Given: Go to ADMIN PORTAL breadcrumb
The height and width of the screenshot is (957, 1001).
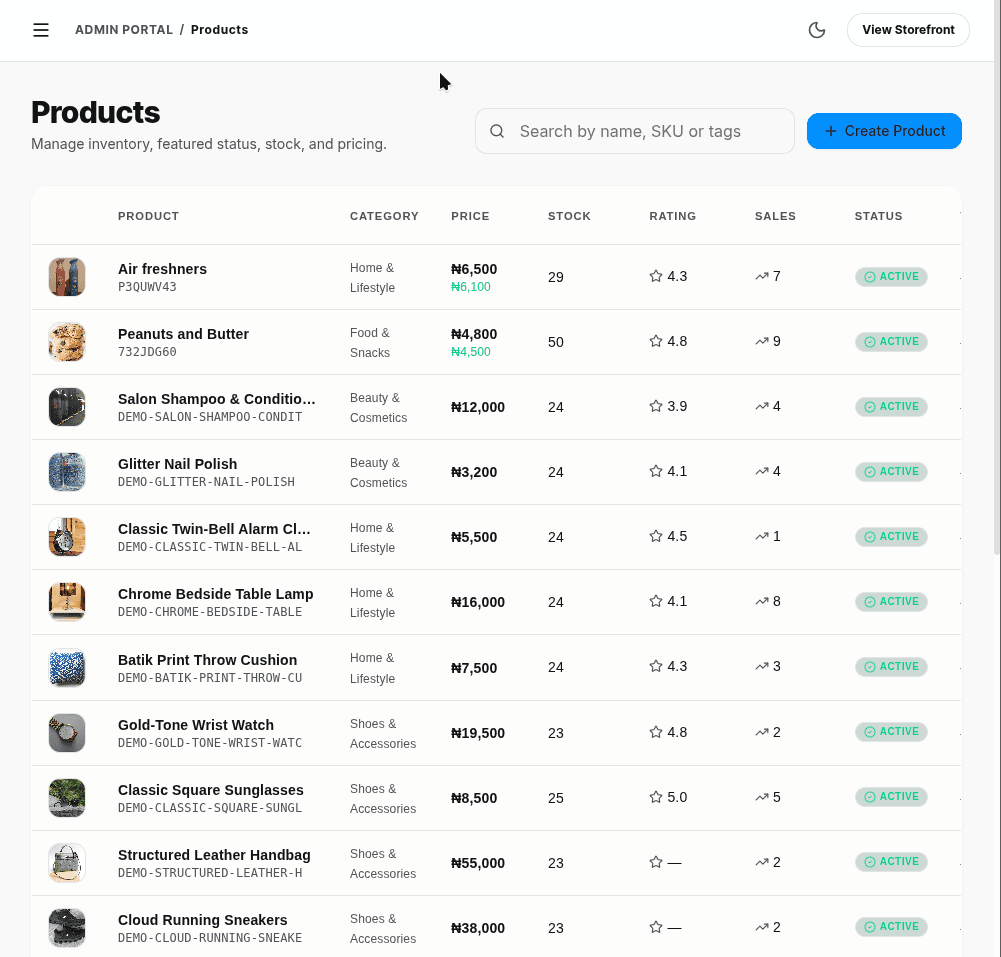Looking at the screenshot, I should 124,30.
